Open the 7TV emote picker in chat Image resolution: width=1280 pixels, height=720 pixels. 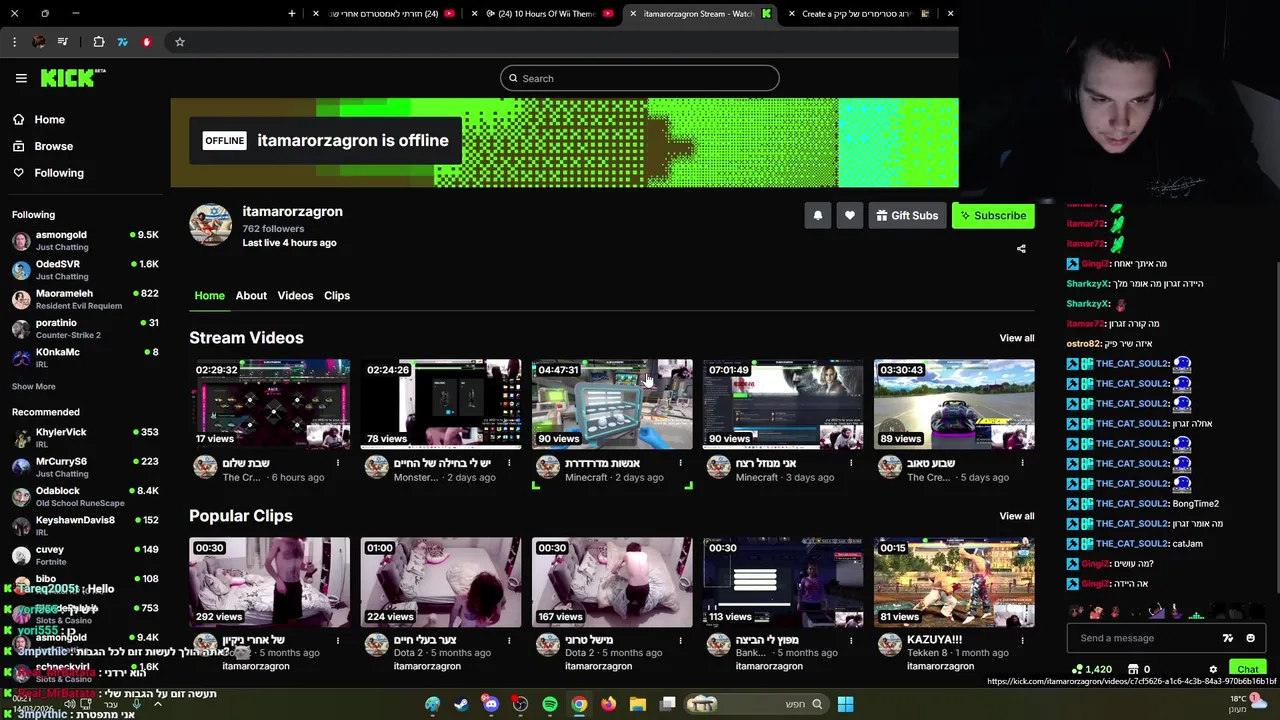pyautogui.click(x=1228, y=638)
